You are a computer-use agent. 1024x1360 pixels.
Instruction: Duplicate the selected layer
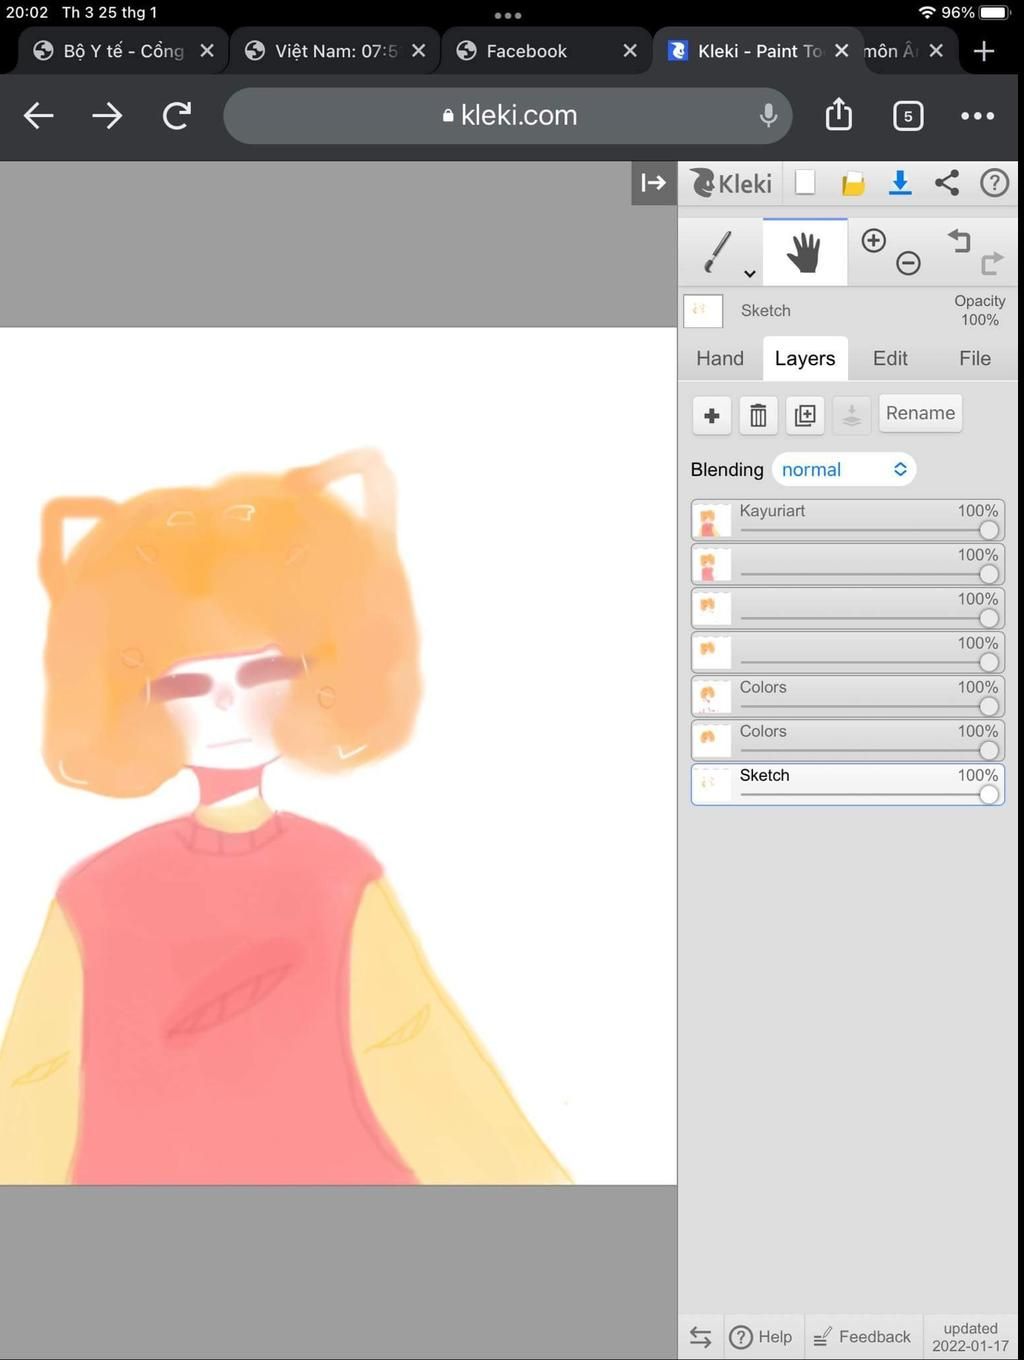805,415
